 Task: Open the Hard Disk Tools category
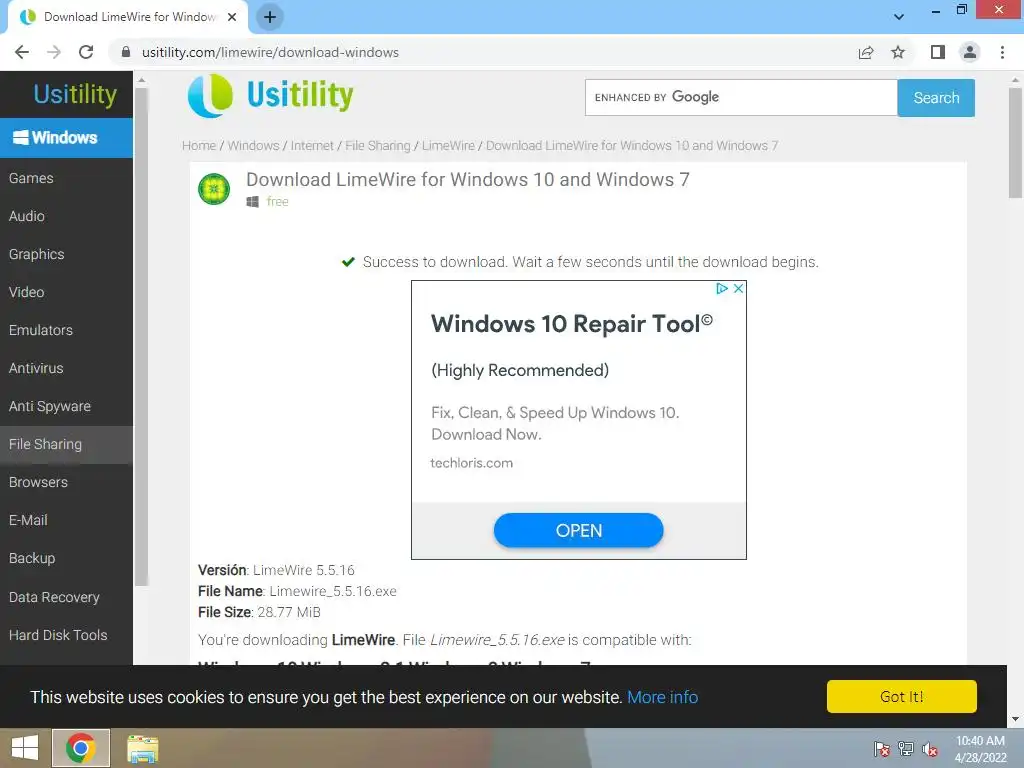pyautogui.click(x=66, y=635)
